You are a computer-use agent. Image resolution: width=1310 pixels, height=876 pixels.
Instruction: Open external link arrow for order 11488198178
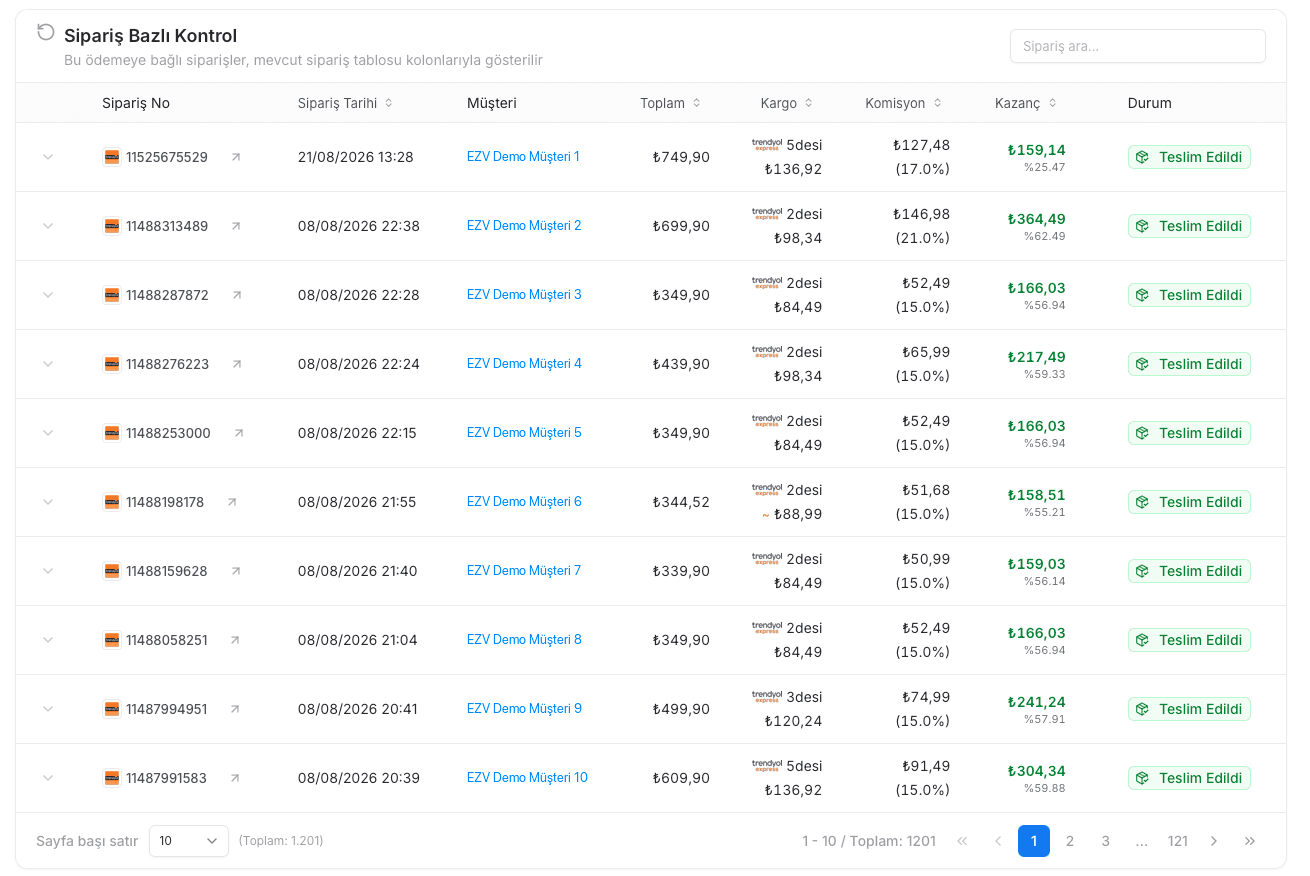tap(232, 502)
